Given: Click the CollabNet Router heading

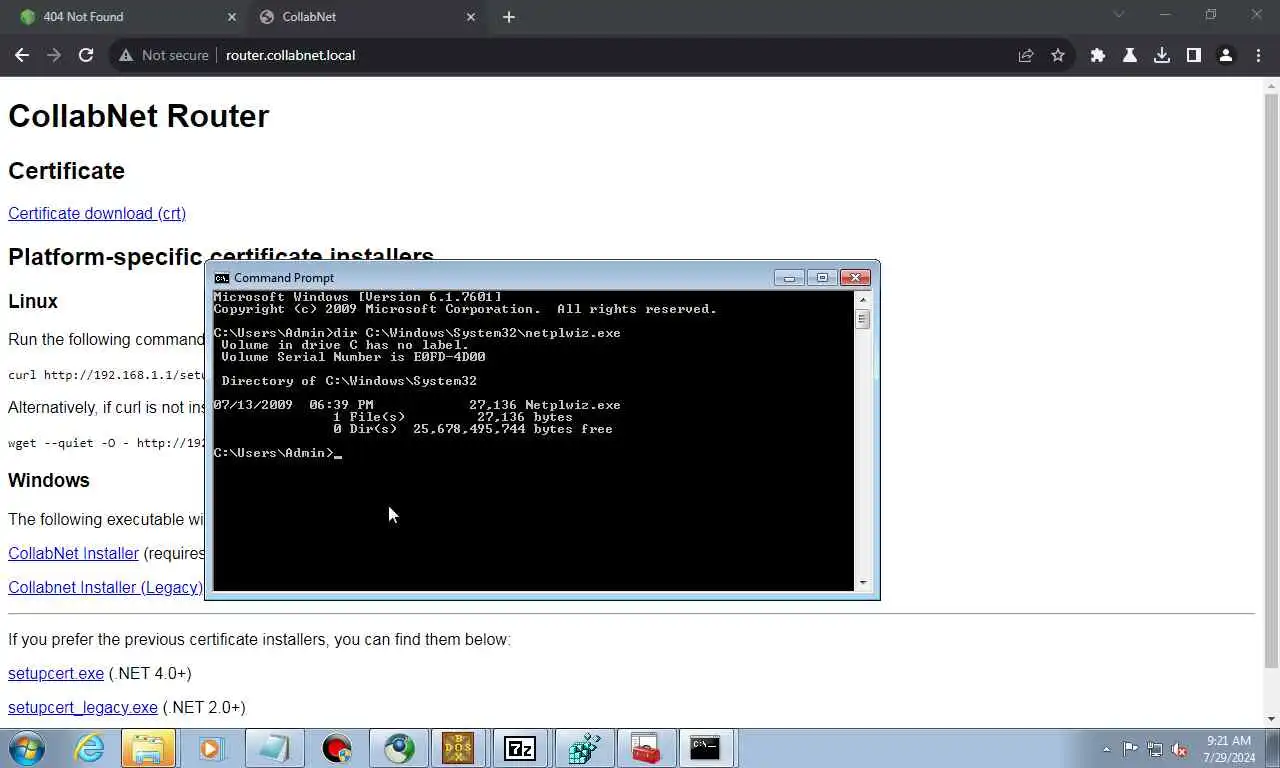Looking at the screenshot, I should [x=138, y=116].
